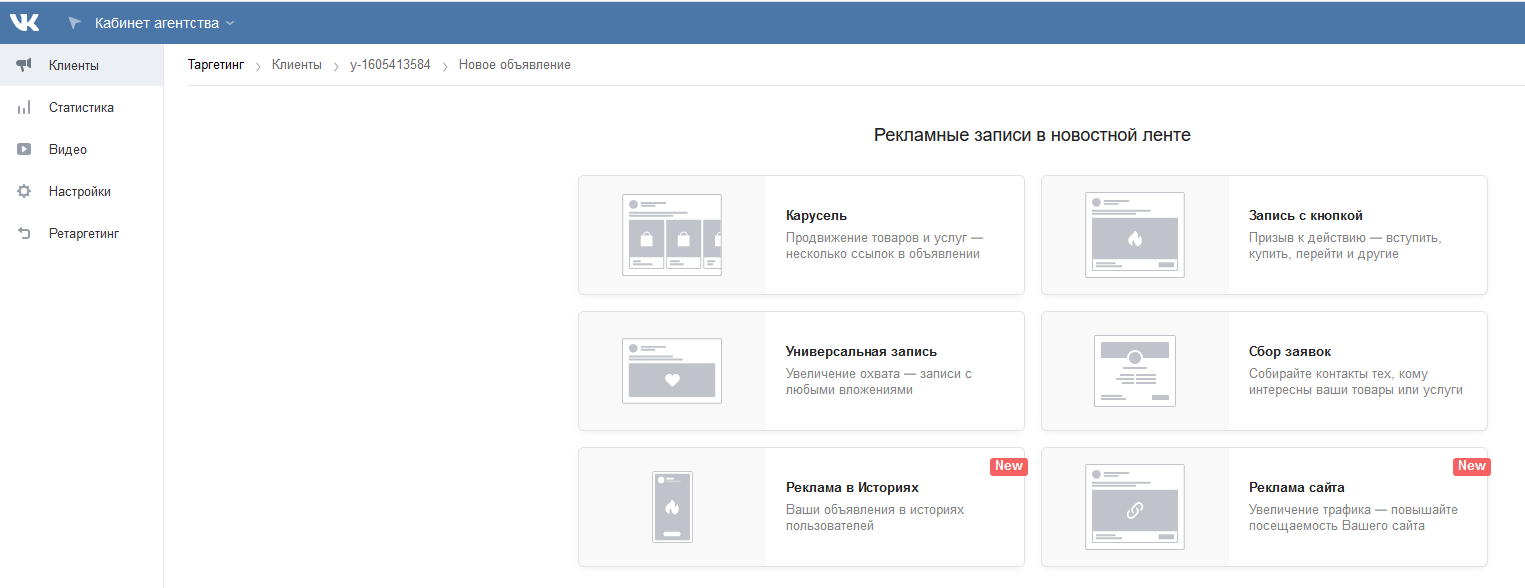Click the gear icon beside Настройки
This screenshot has width=1525, height=588.
pyautogui.click(x=25, y=192)
